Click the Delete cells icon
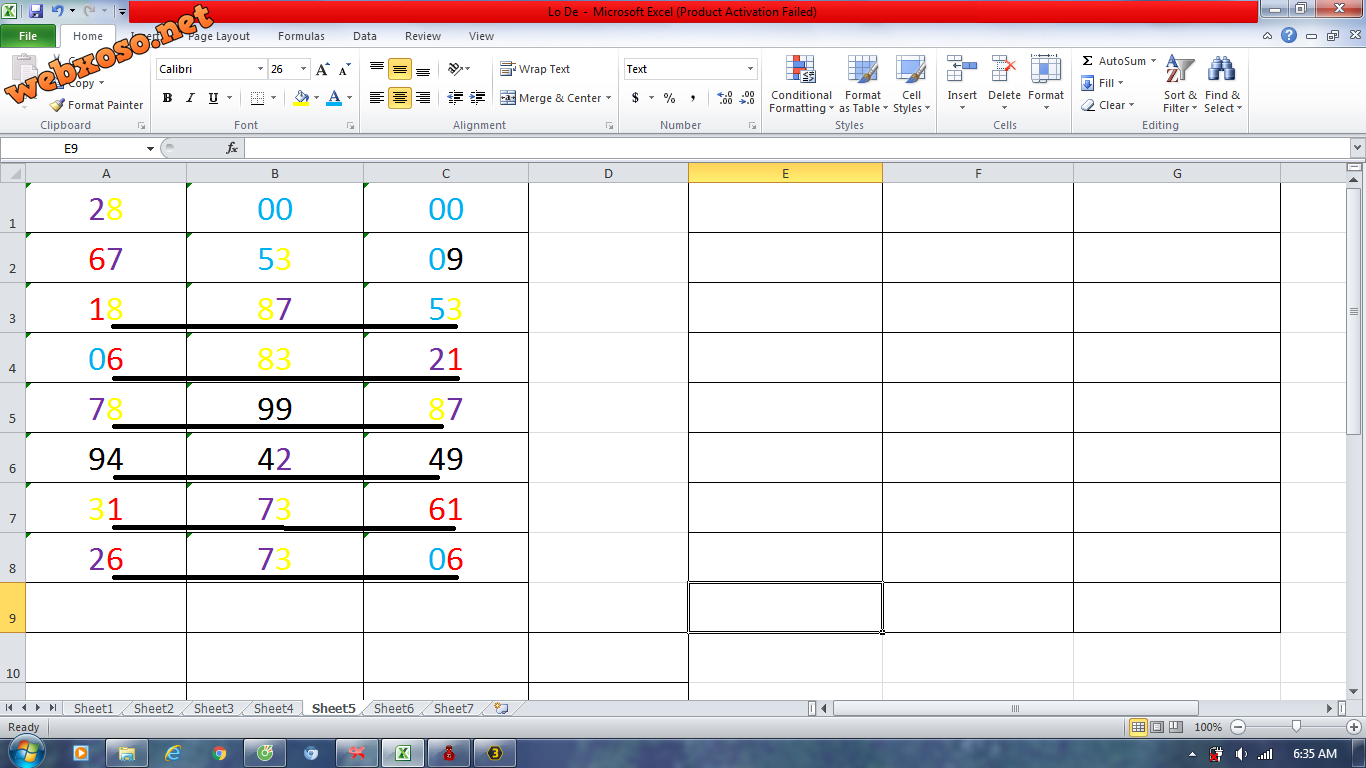Screen dimensions: 1366x768 click(x=1004, y=70)
